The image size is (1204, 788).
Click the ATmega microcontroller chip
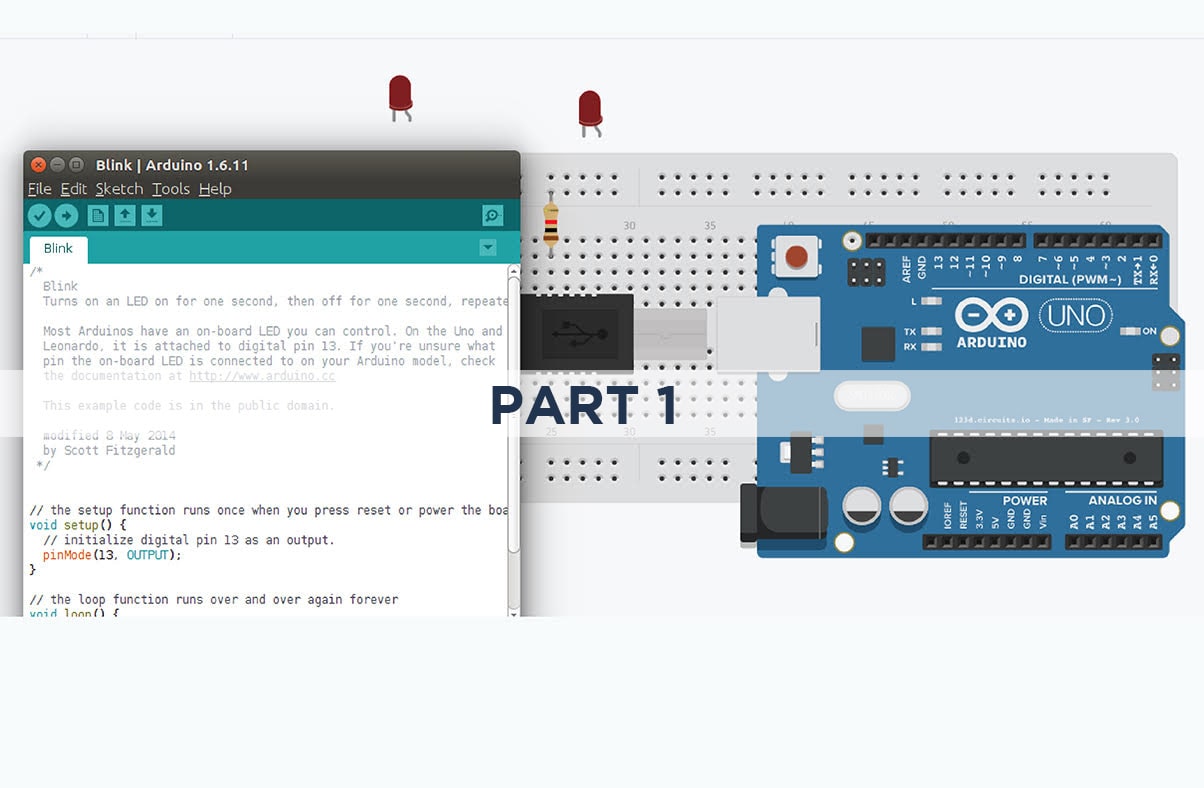pyautogui.click(x=1046, y=458)
